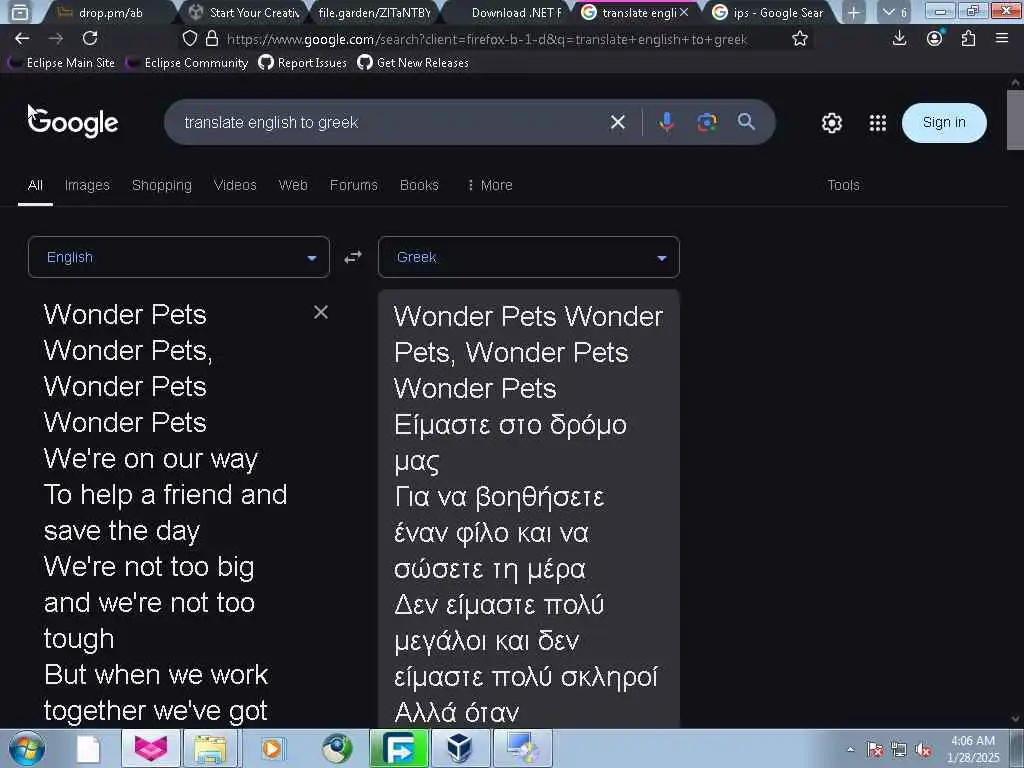
Task: Open the English source language dropdown
Action: pos(178,257)
